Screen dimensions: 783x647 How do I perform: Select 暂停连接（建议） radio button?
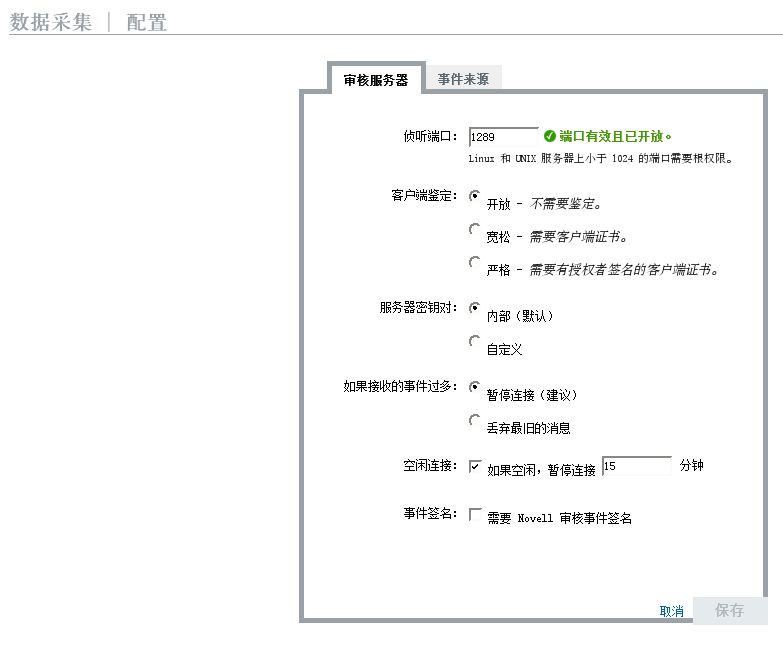click(x=474, y=386)
